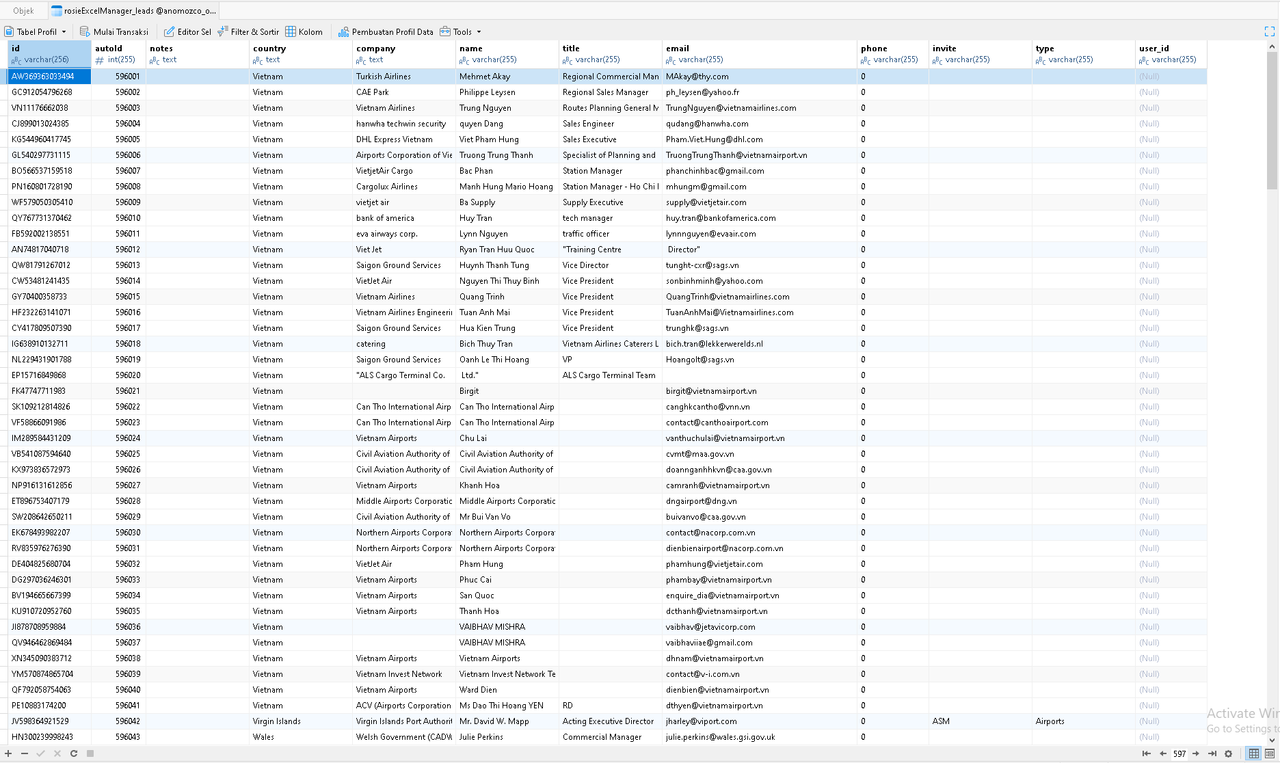The width and height of the screenshot is (1280, 763).
Task: Switch to form view
Action: click(x=1270, y=753)
